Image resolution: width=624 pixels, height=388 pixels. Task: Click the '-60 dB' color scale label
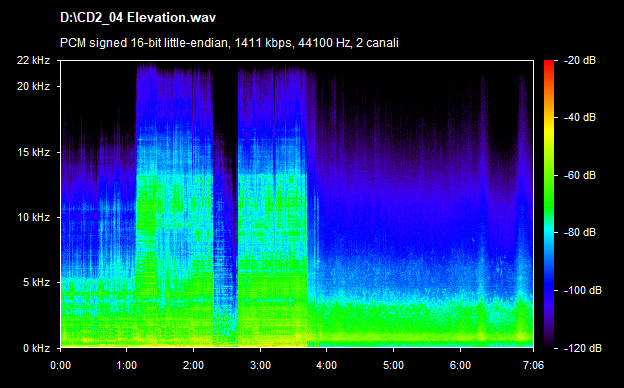[x=580, y=175]
